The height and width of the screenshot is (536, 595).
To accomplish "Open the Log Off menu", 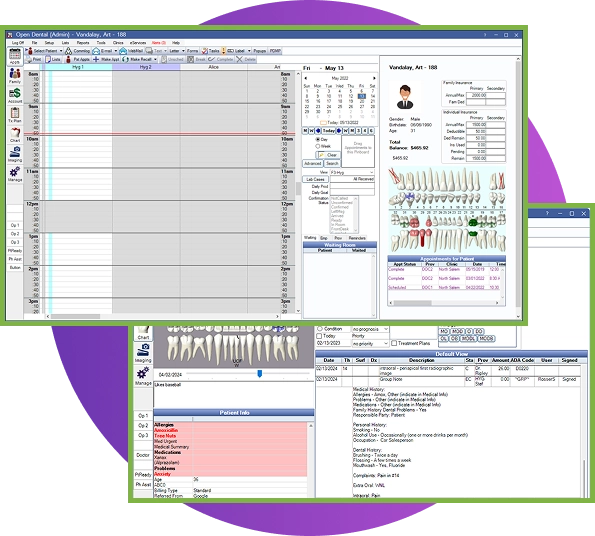I will 18,43.
